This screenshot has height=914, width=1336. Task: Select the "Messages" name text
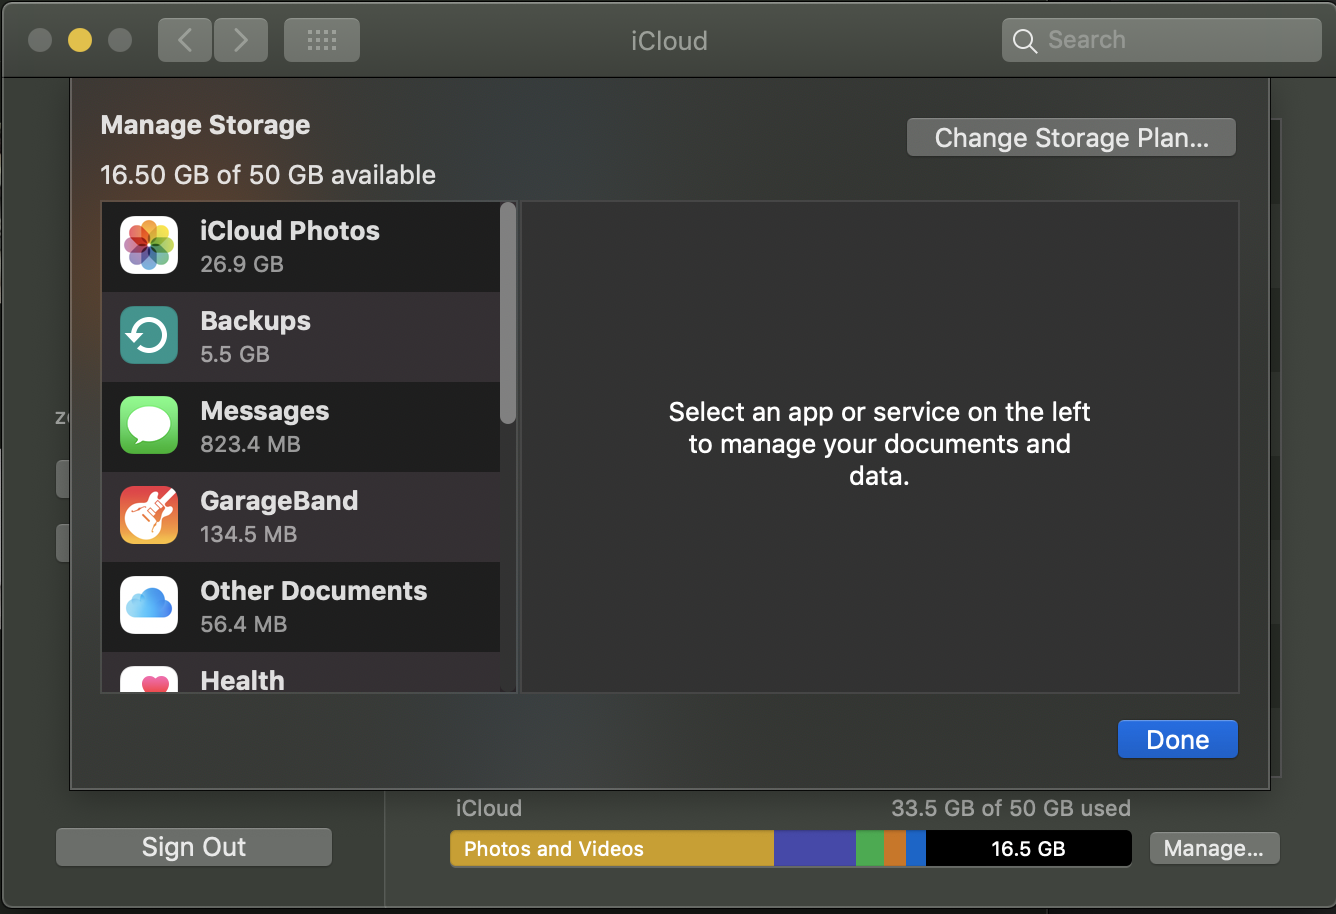pyautogui.click(x=265, y=411)
